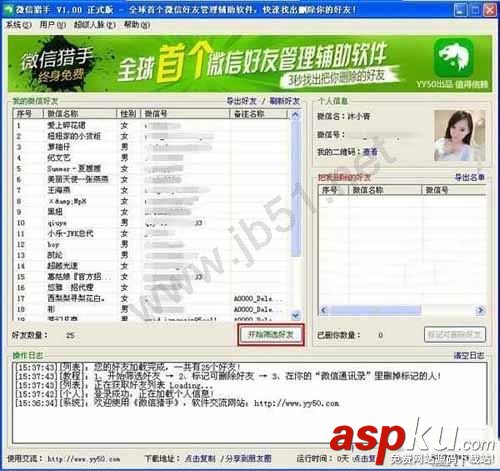Click 查看 next to 我的二维码
The width and height of the screenshot is (500, 471).
point(370,152)
